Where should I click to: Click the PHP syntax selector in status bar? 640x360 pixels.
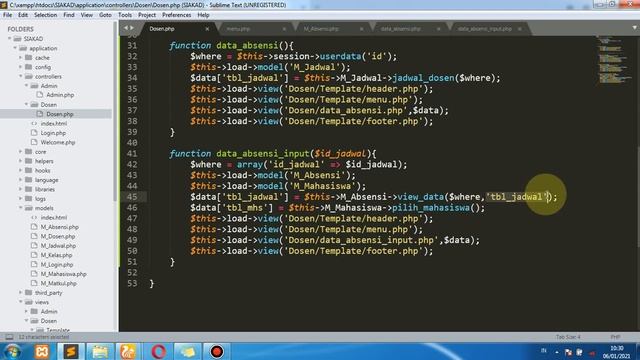pos(615,337)
